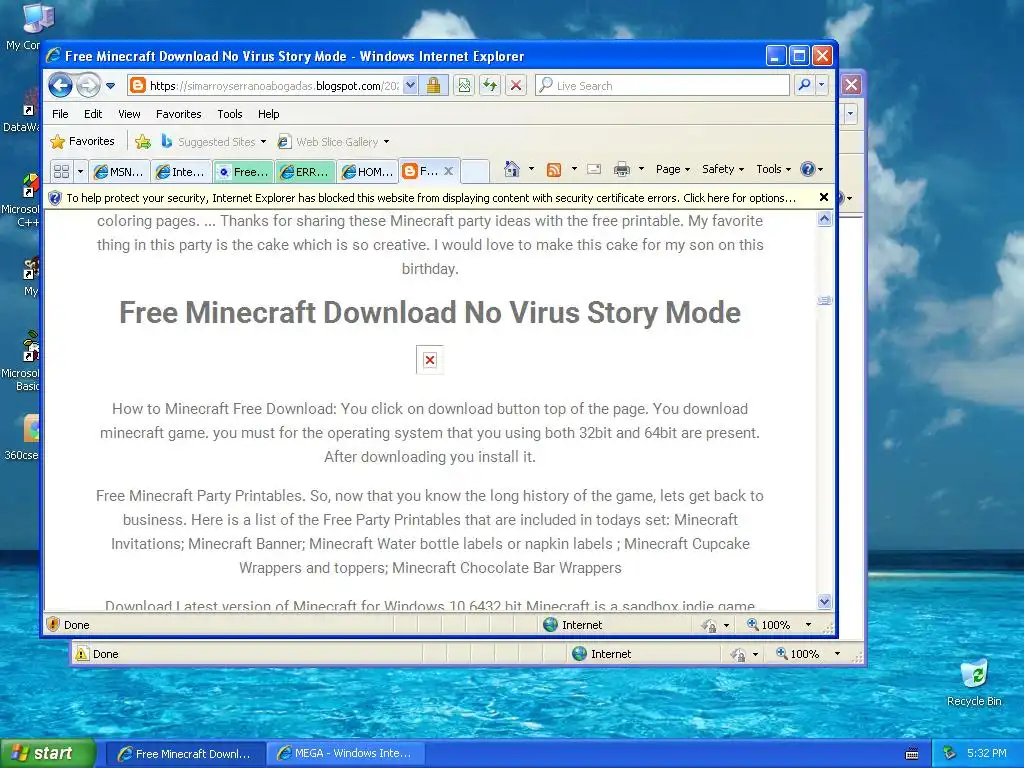Viewport: 1024px width, 768px height.
Task: Click the 100% zoom level button
Action: (769, 625)
